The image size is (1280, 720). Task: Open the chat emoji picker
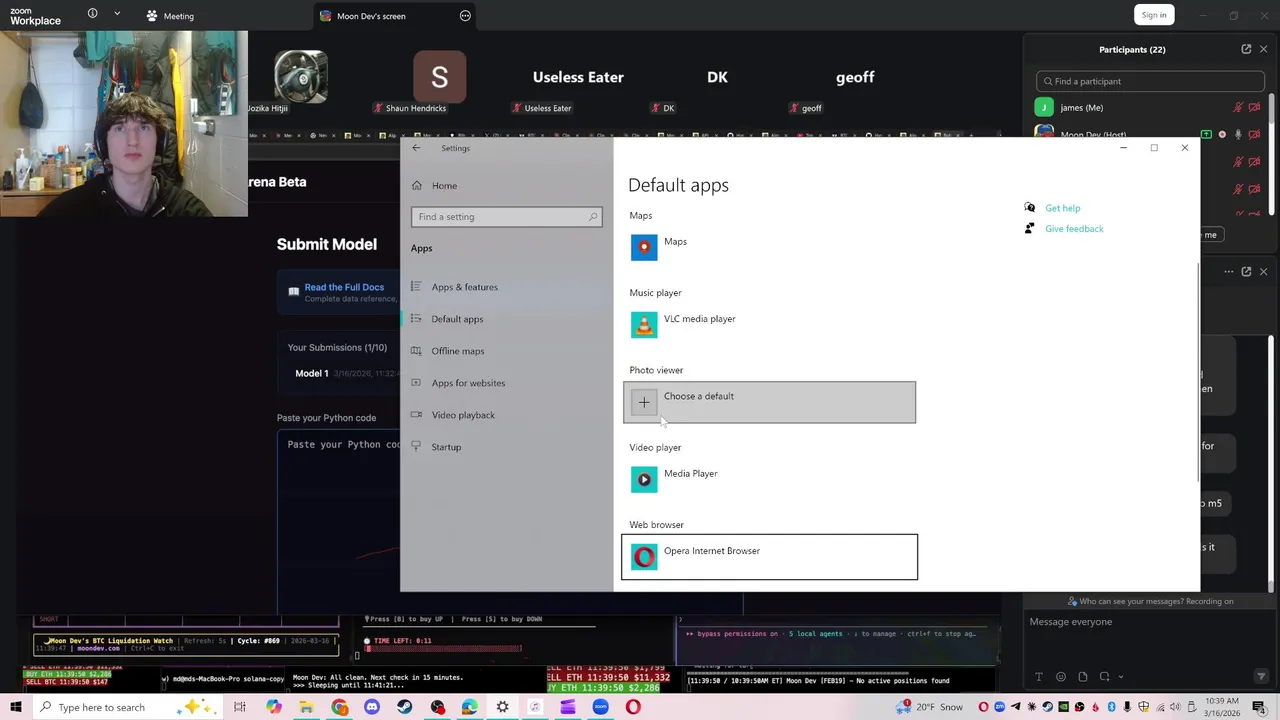click(1061, 677)
